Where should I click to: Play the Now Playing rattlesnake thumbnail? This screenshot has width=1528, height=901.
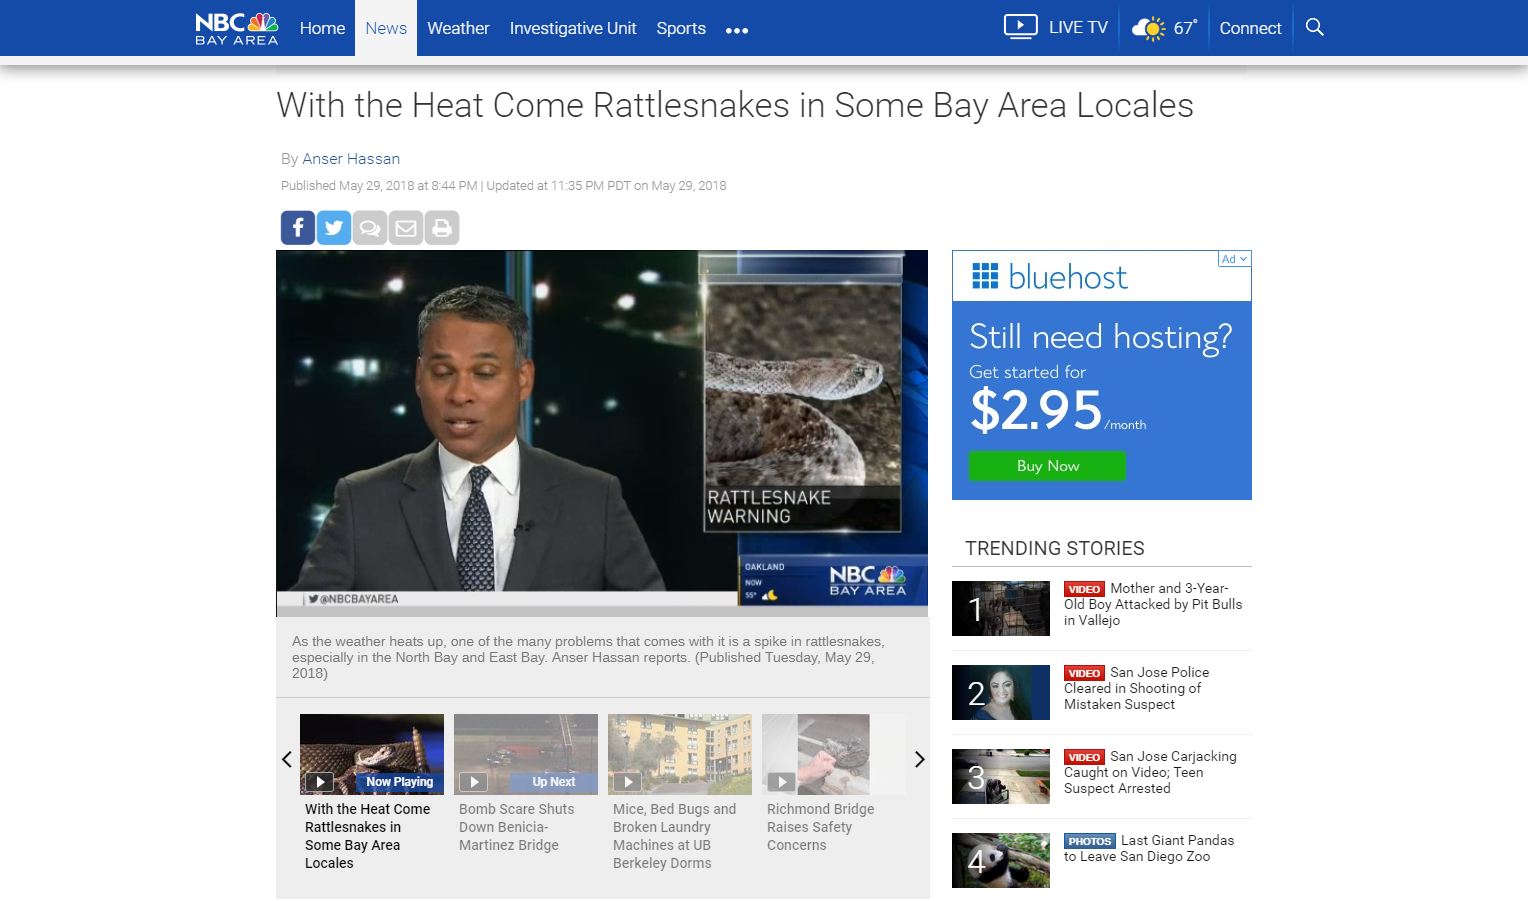point(372,754)
